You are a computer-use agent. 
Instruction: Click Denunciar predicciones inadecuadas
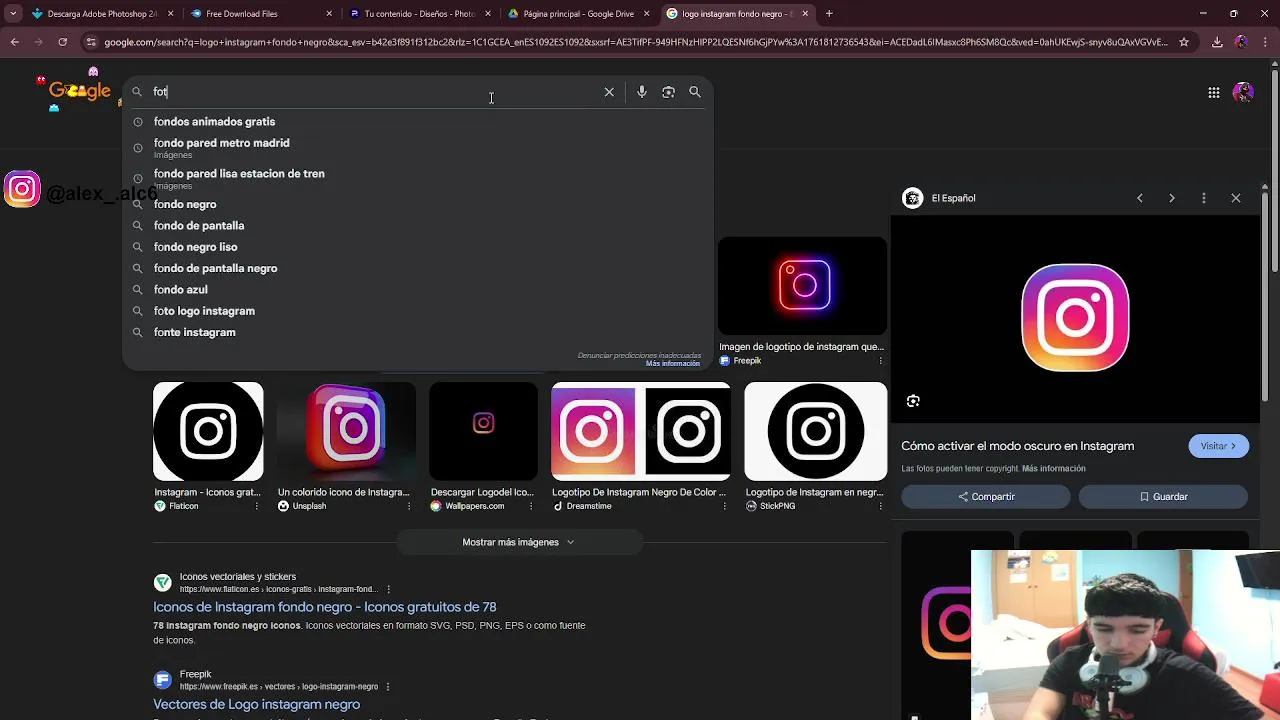(x=639, y=356)
